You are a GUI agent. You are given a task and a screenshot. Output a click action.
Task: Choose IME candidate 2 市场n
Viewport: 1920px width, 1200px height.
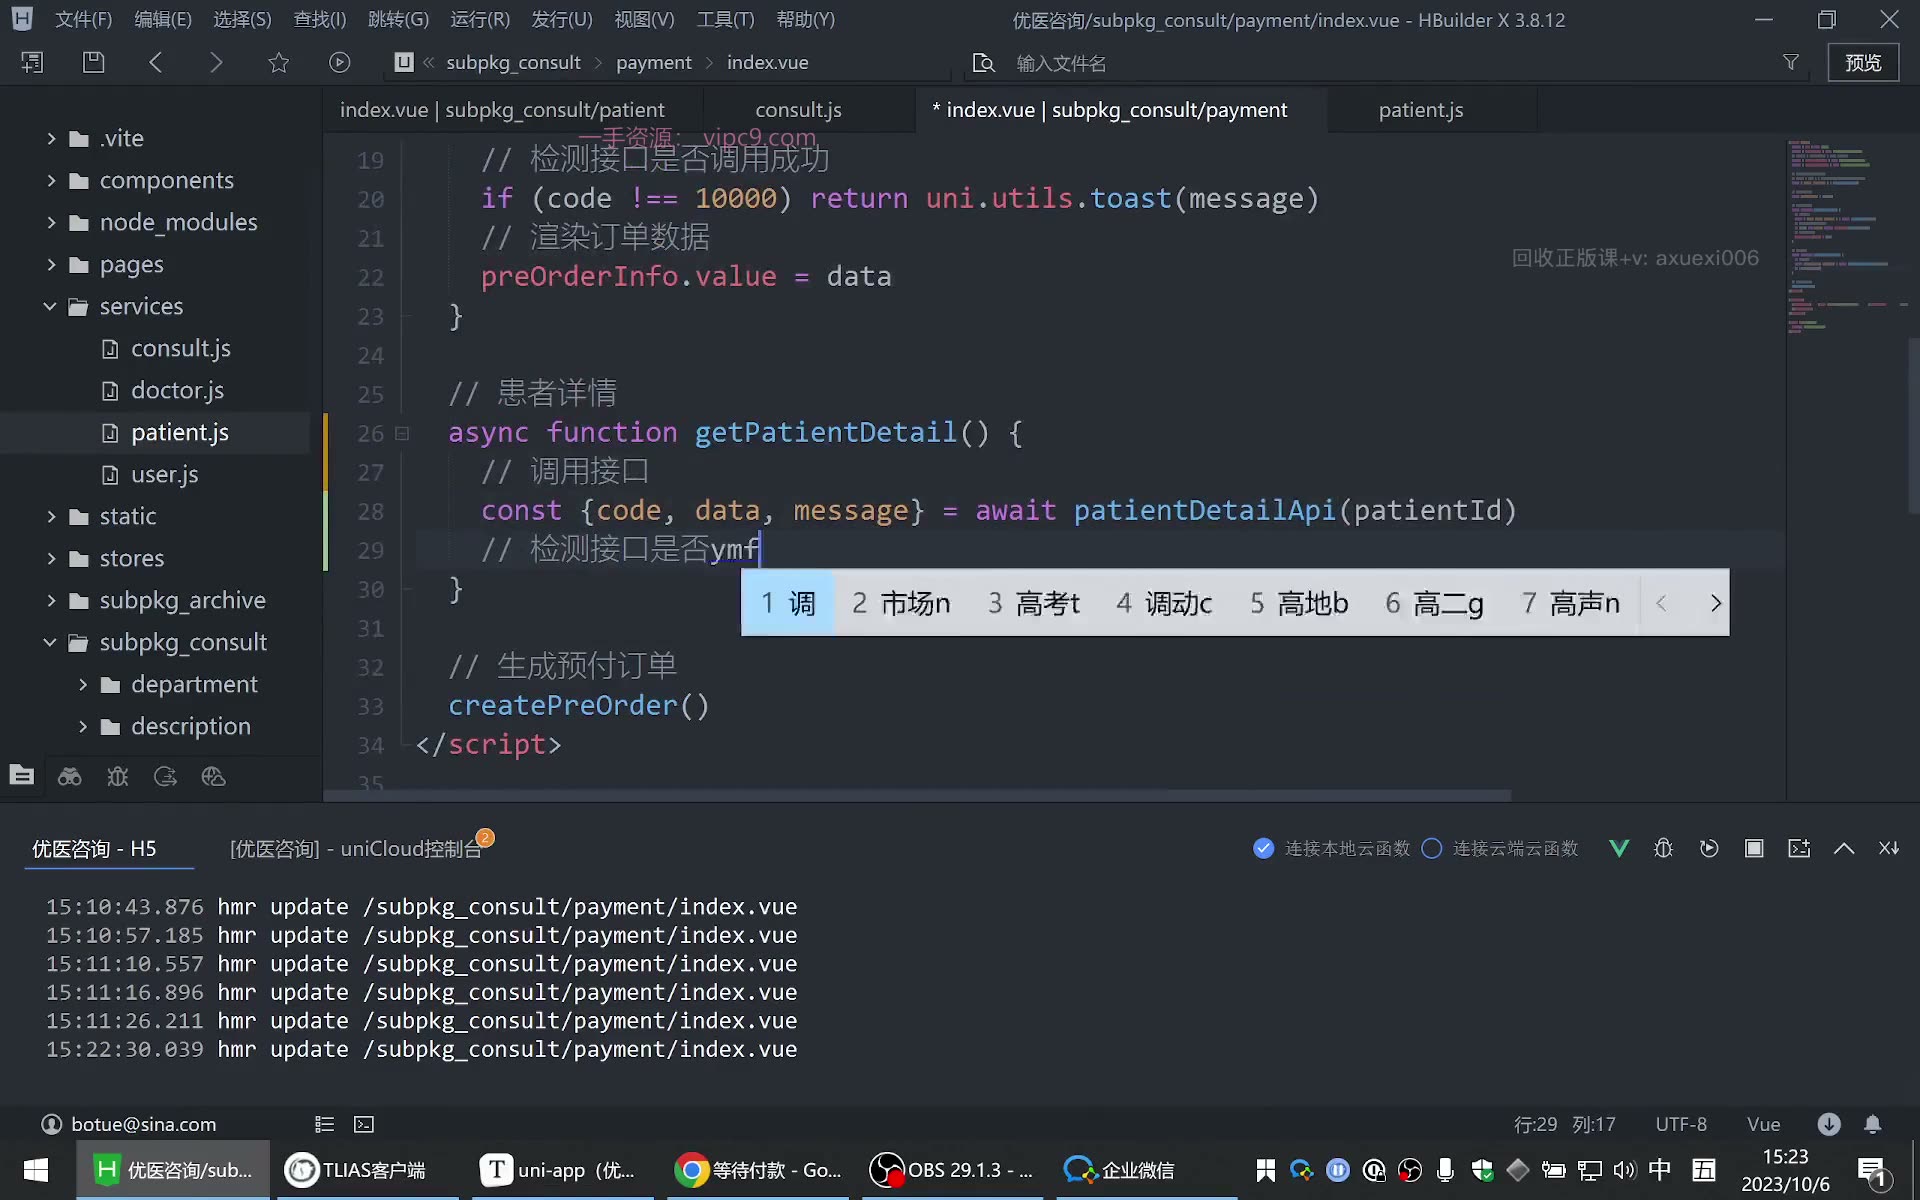[901, 603]
